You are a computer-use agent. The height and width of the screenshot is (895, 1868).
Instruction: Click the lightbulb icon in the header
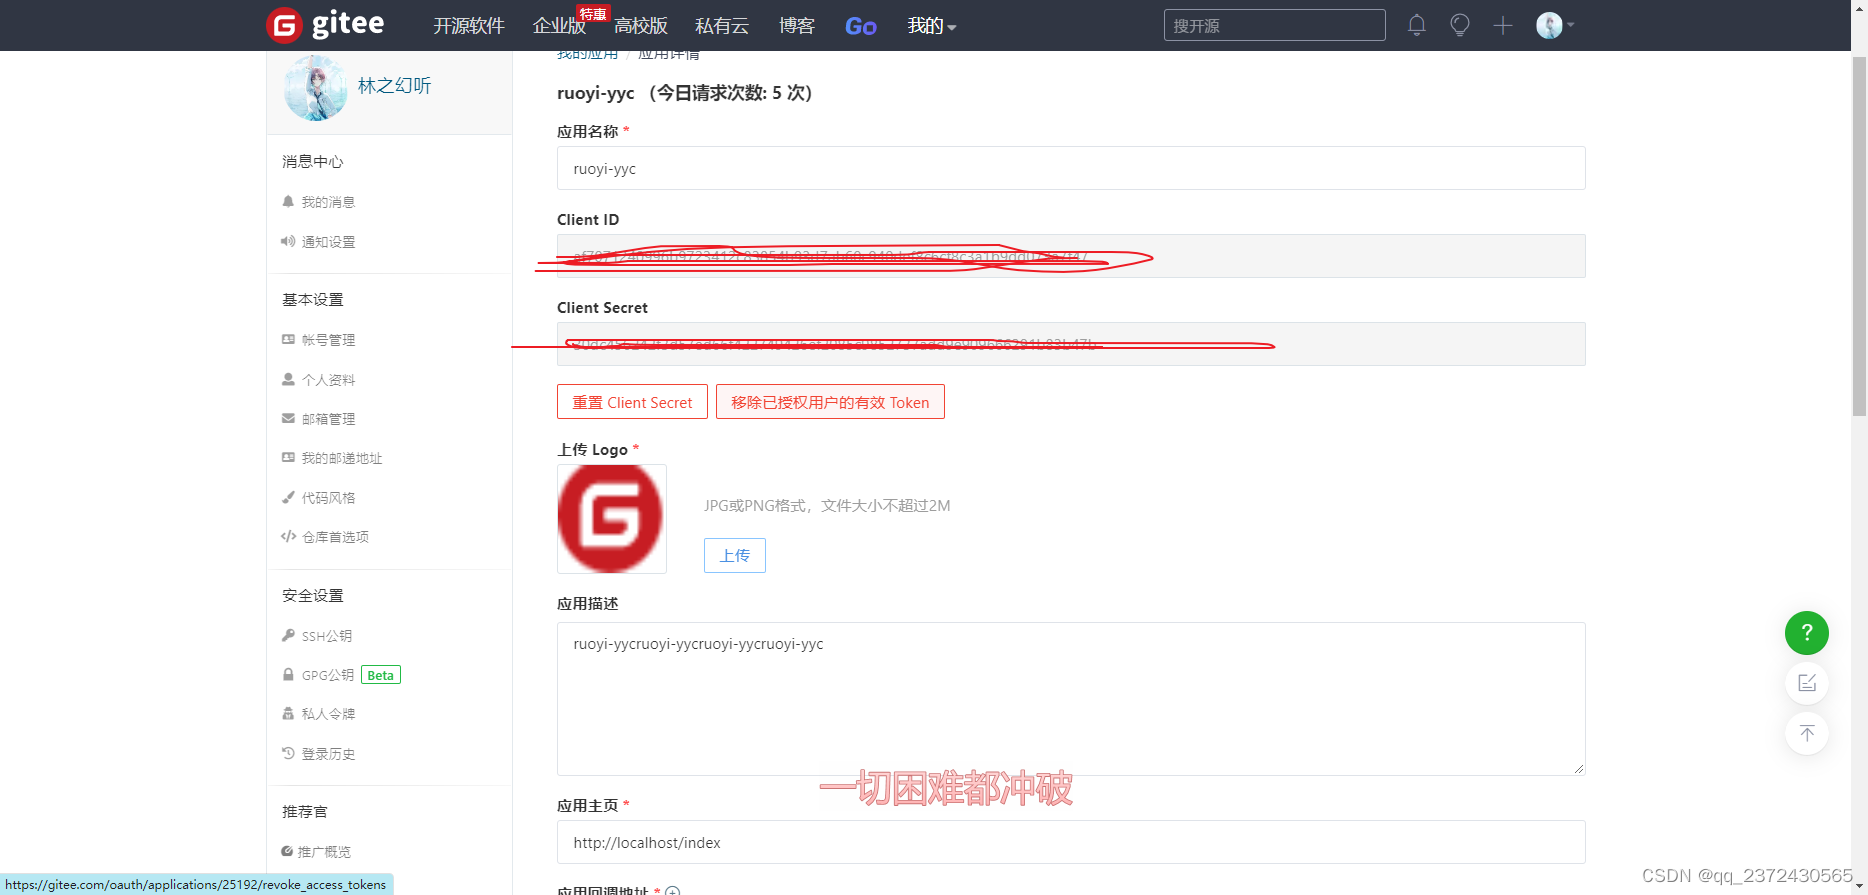(x=1460, y=25)
